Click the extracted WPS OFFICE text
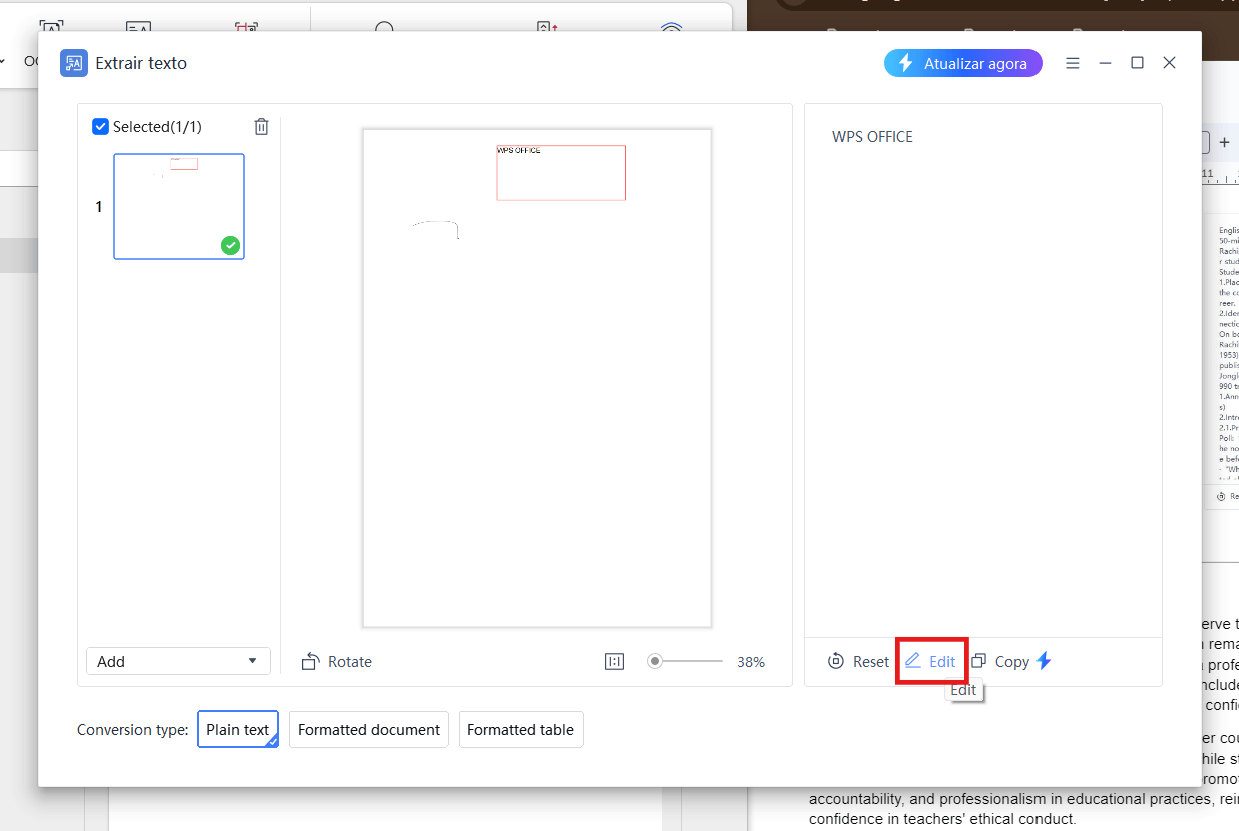Image resolution: width=1239 pixels, height=831 pixels. pos(872,137)
